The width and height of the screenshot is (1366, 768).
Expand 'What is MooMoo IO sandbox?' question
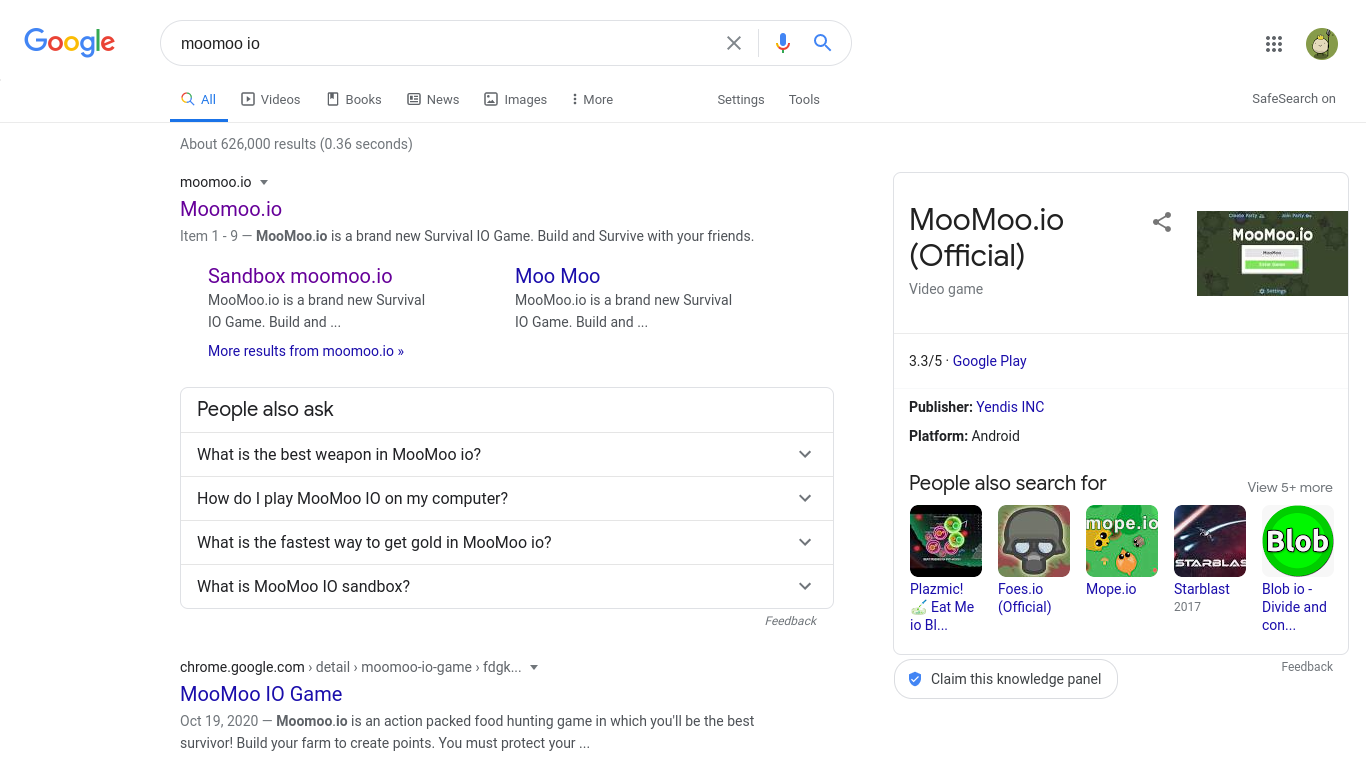click(x=507, y=586)
